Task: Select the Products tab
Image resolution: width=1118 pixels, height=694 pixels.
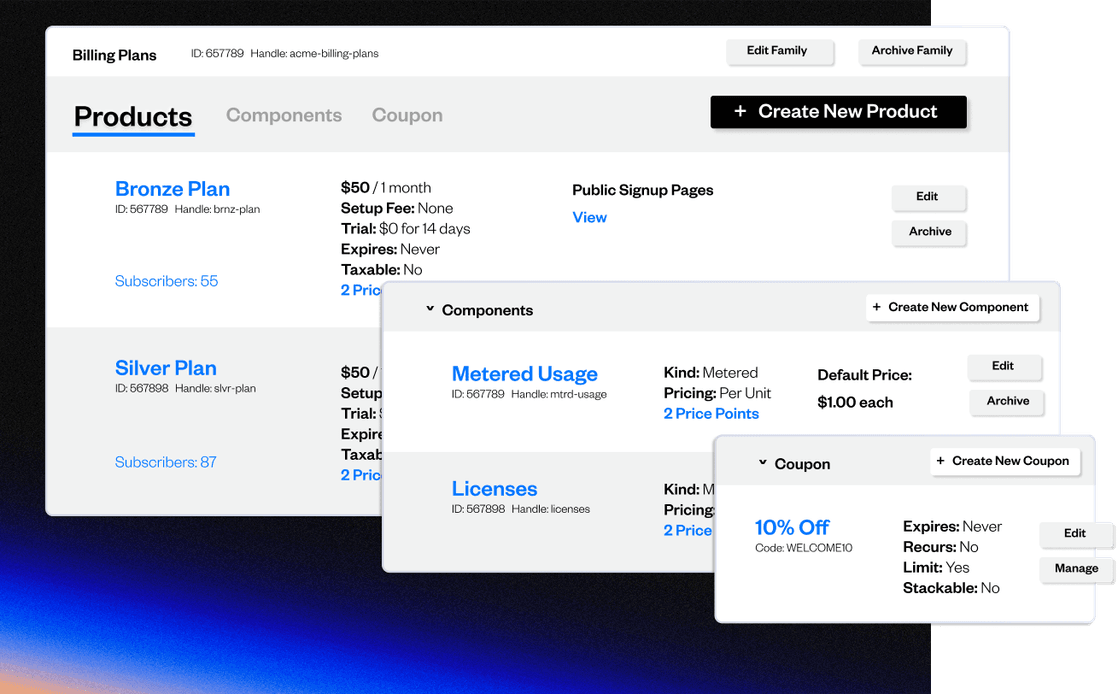Action: point(133,117)
